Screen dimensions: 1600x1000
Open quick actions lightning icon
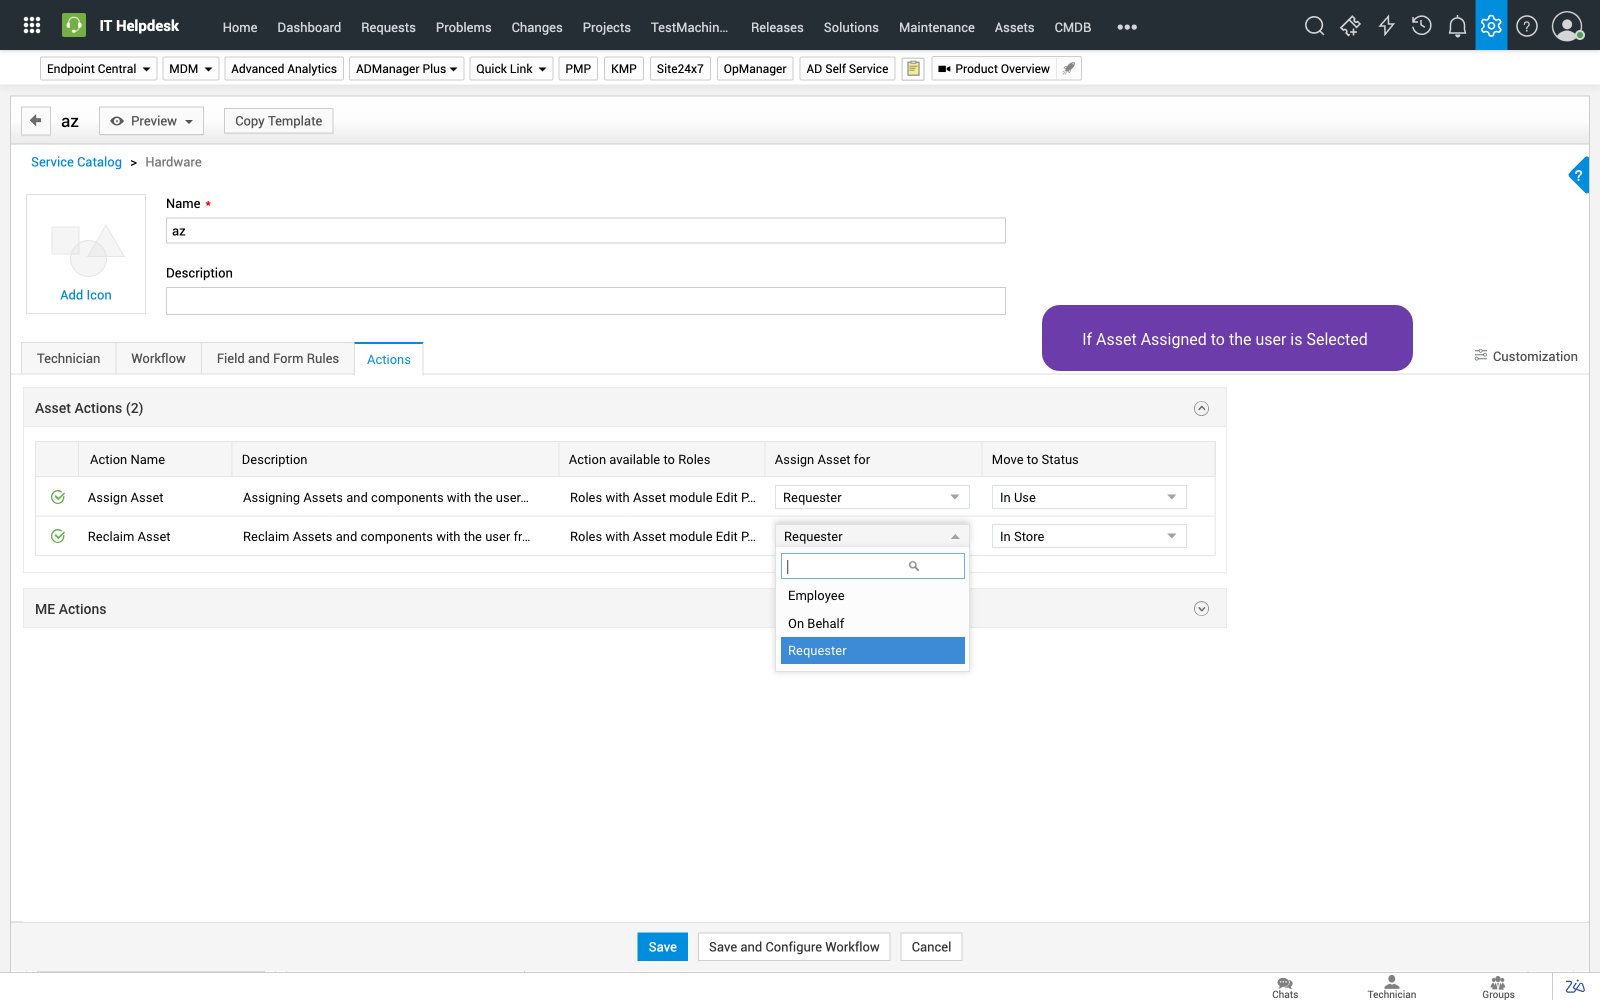(x=1386, y=26)
